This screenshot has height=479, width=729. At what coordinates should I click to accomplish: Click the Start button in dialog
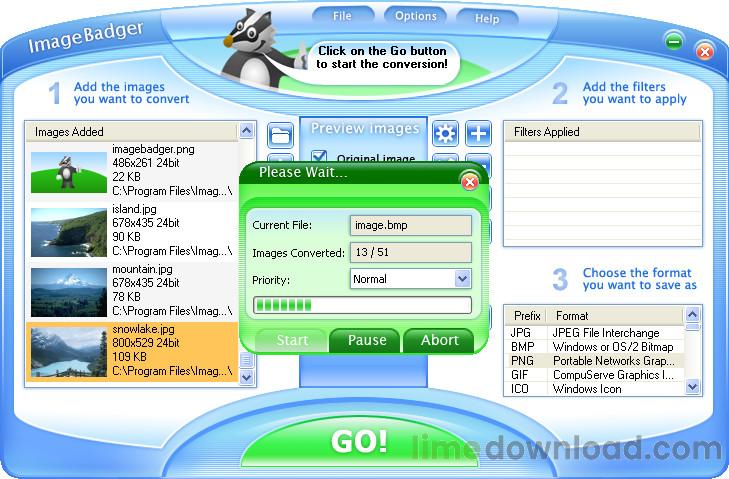[292, 340]
